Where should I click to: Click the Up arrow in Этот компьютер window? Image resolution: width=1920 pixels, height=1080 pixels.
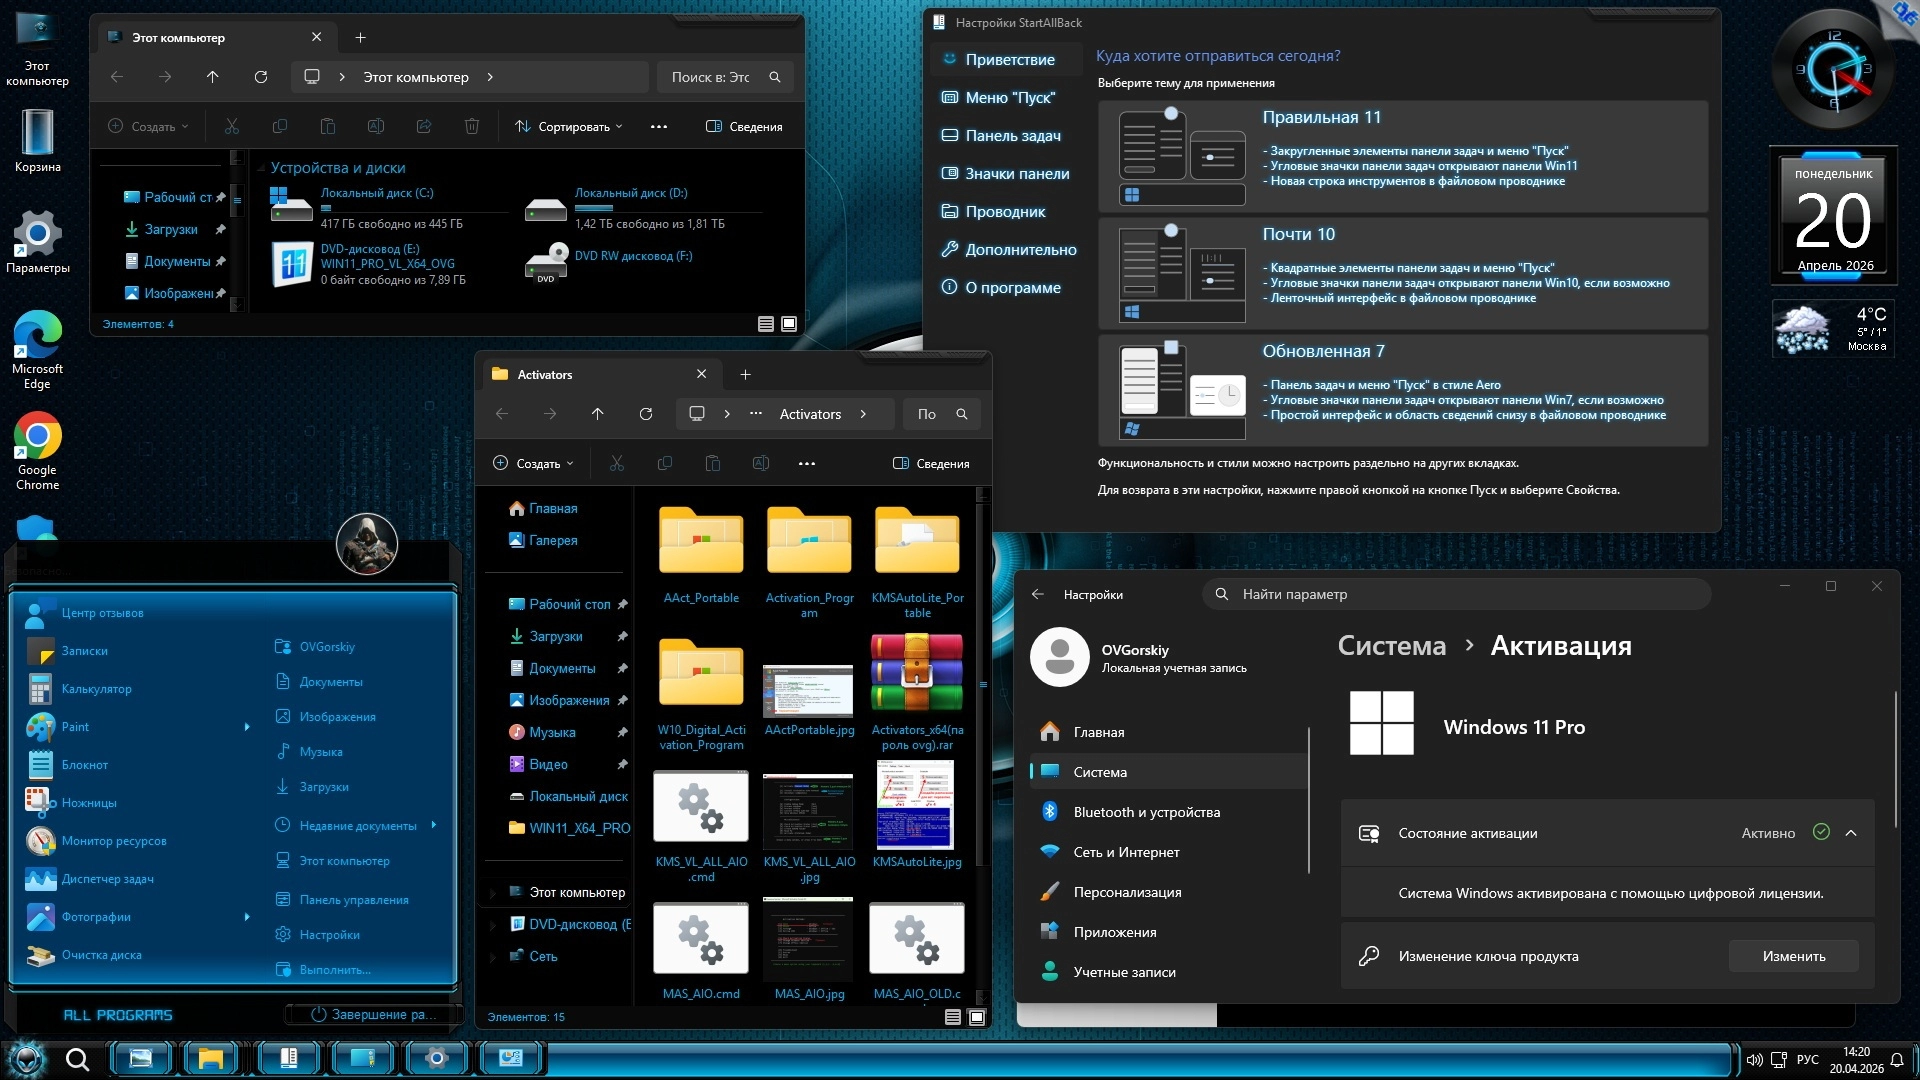click(x=212, y=77)
